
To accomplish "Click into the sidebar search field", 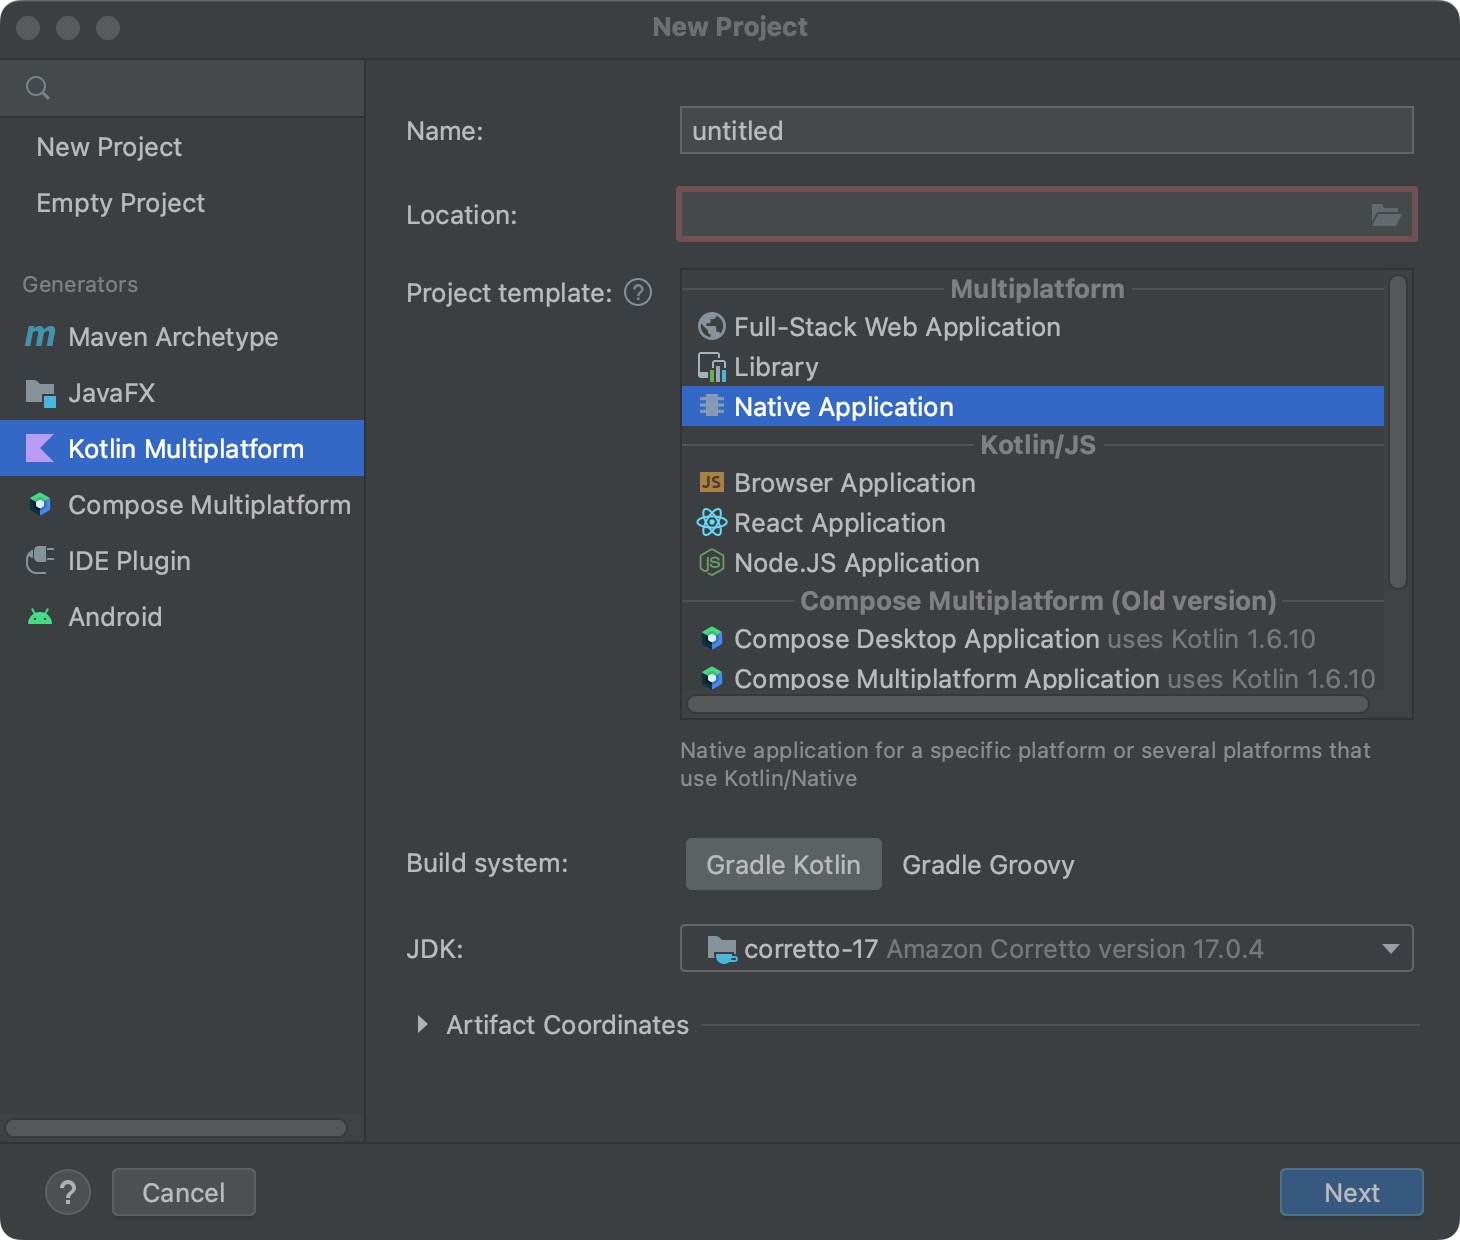I will [x=182, y=88].
